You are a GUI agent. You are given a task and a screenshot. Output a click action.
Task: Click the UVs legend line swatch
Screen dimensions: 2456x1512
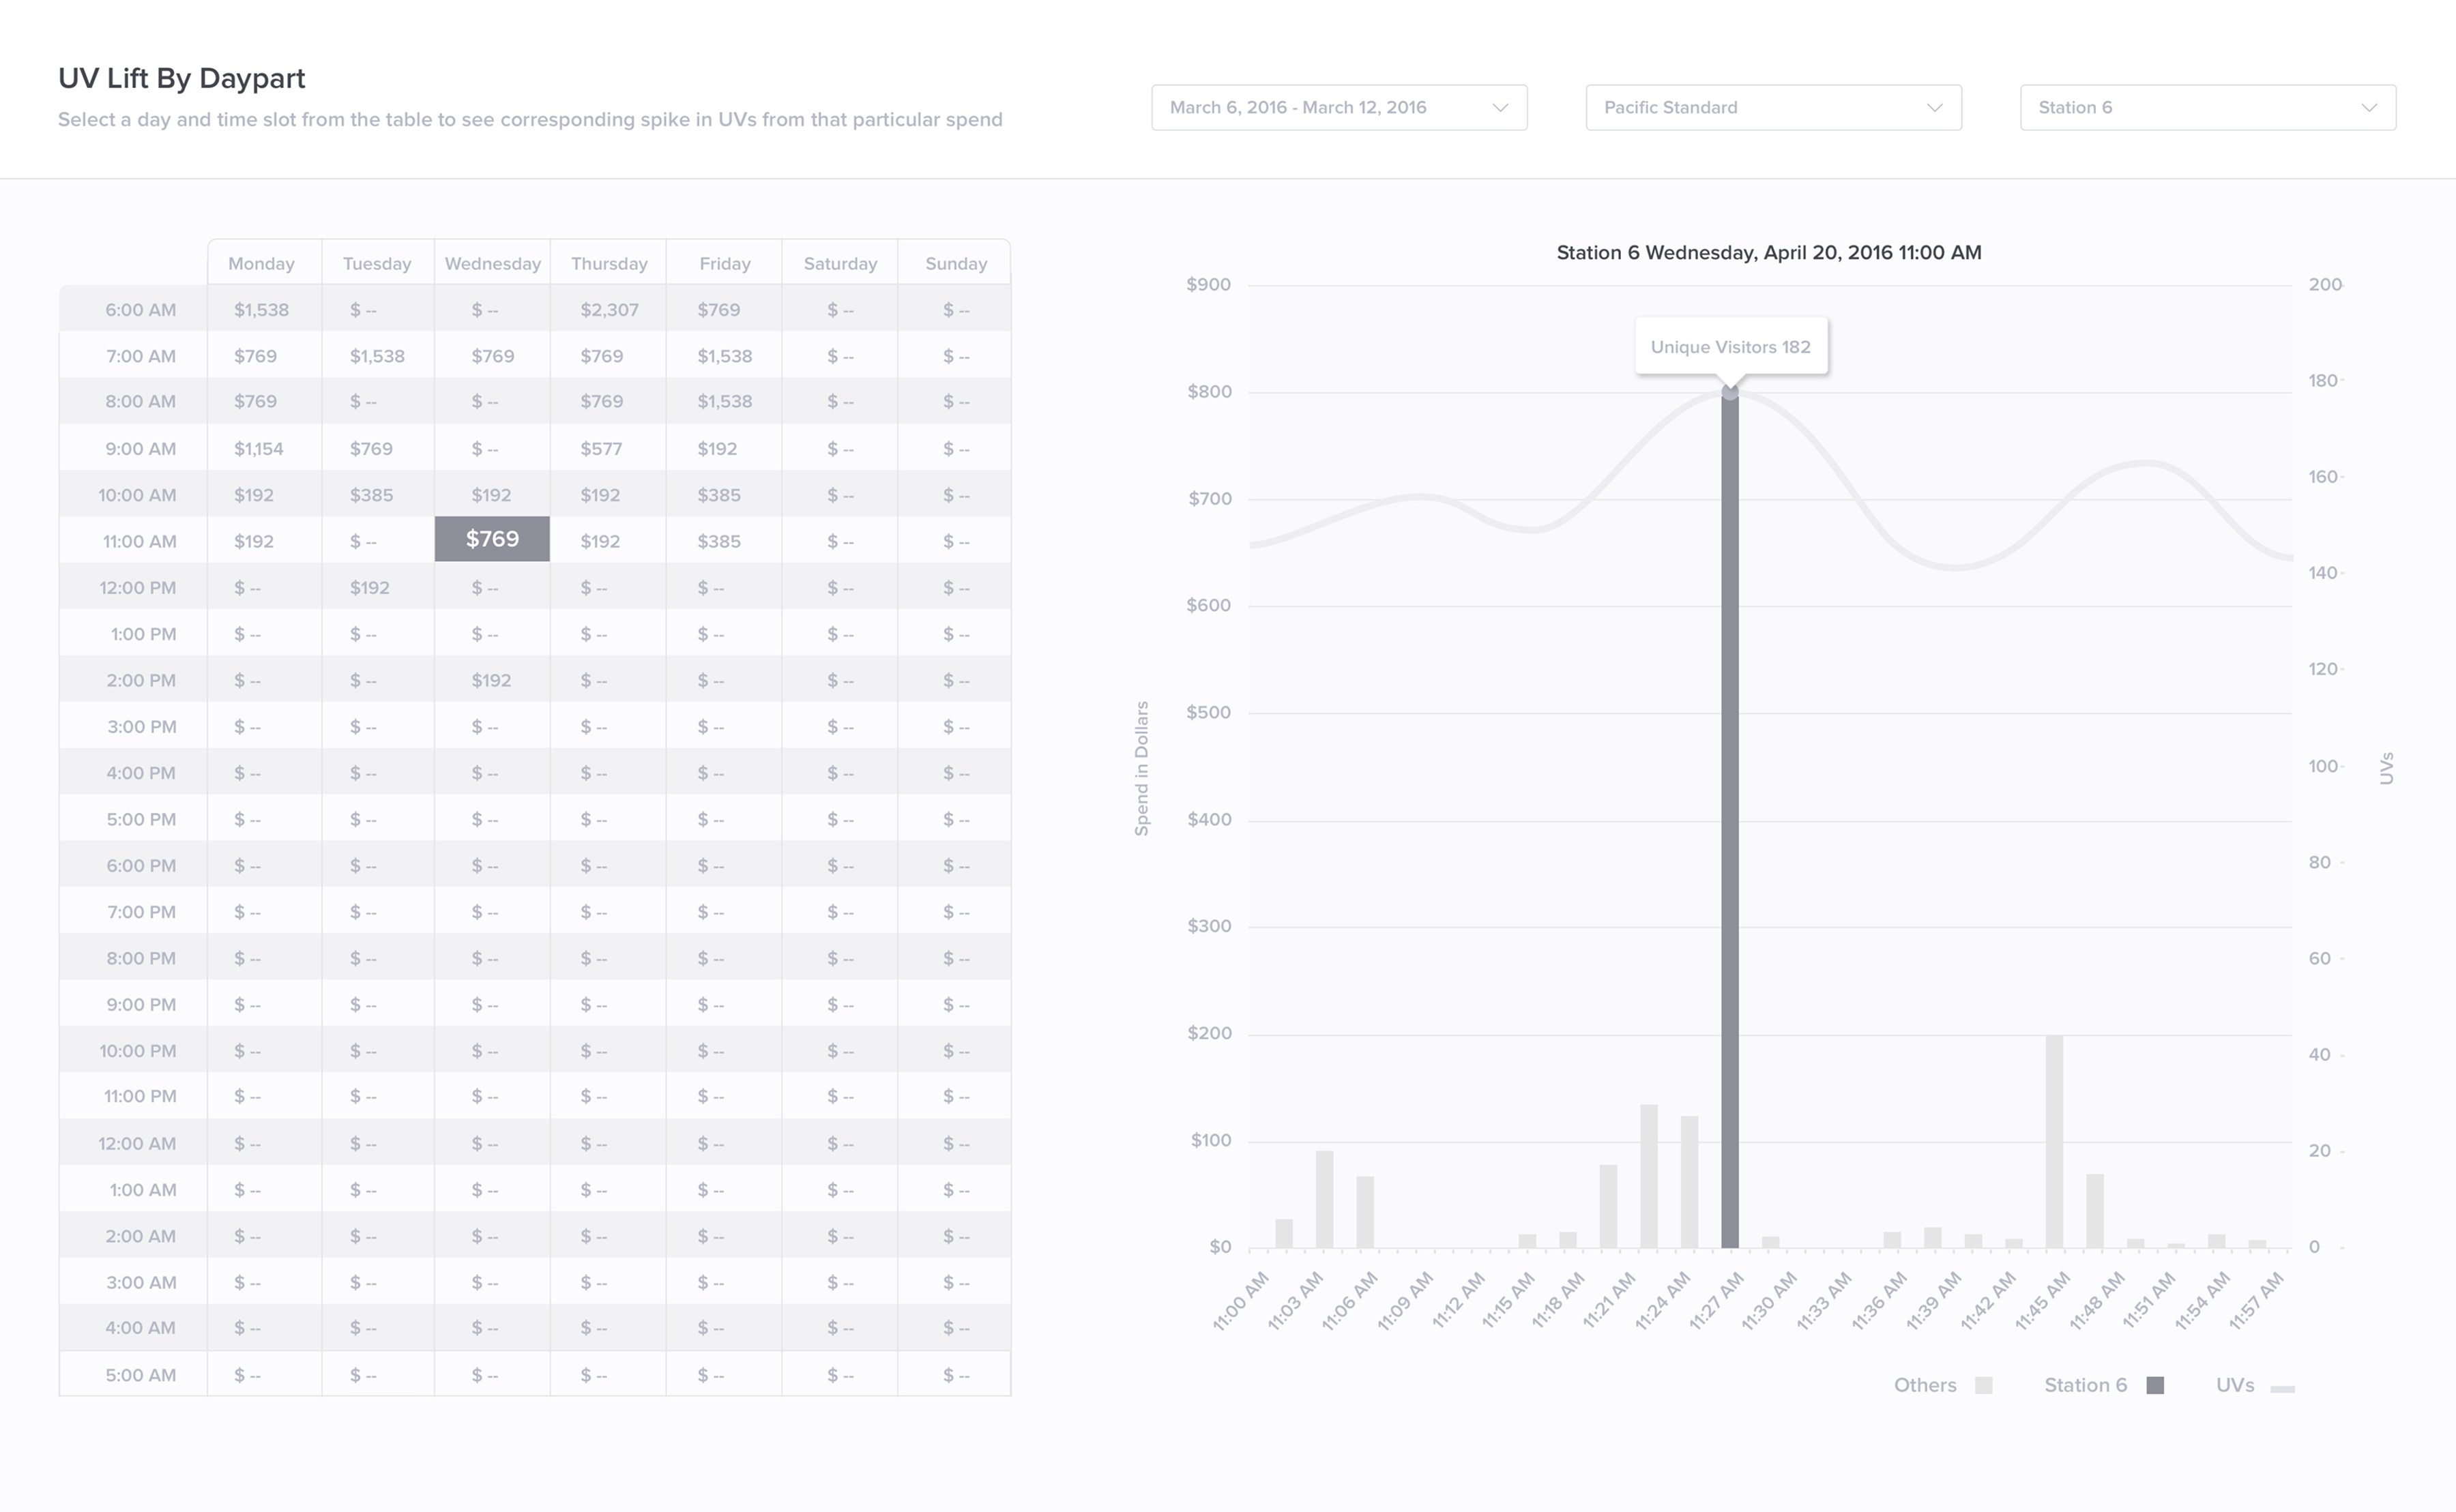tap(2282, 1388)
